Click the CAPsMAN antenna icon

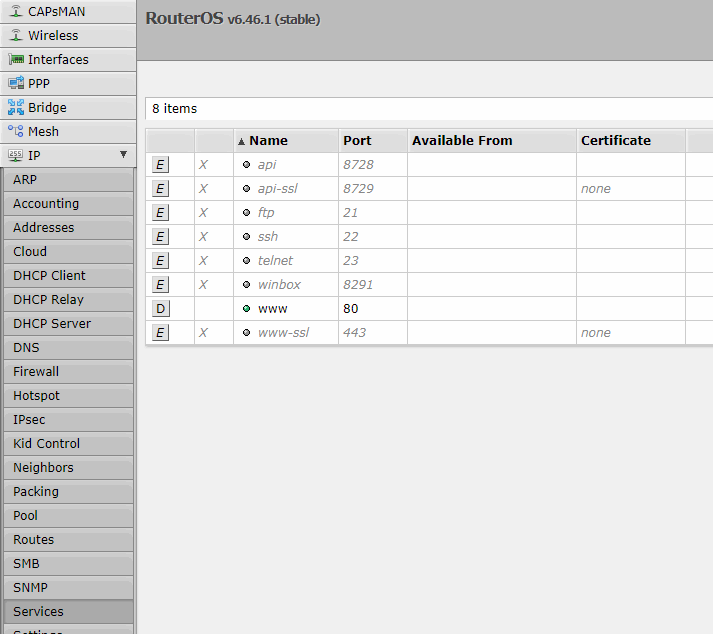tap(16, 11)
